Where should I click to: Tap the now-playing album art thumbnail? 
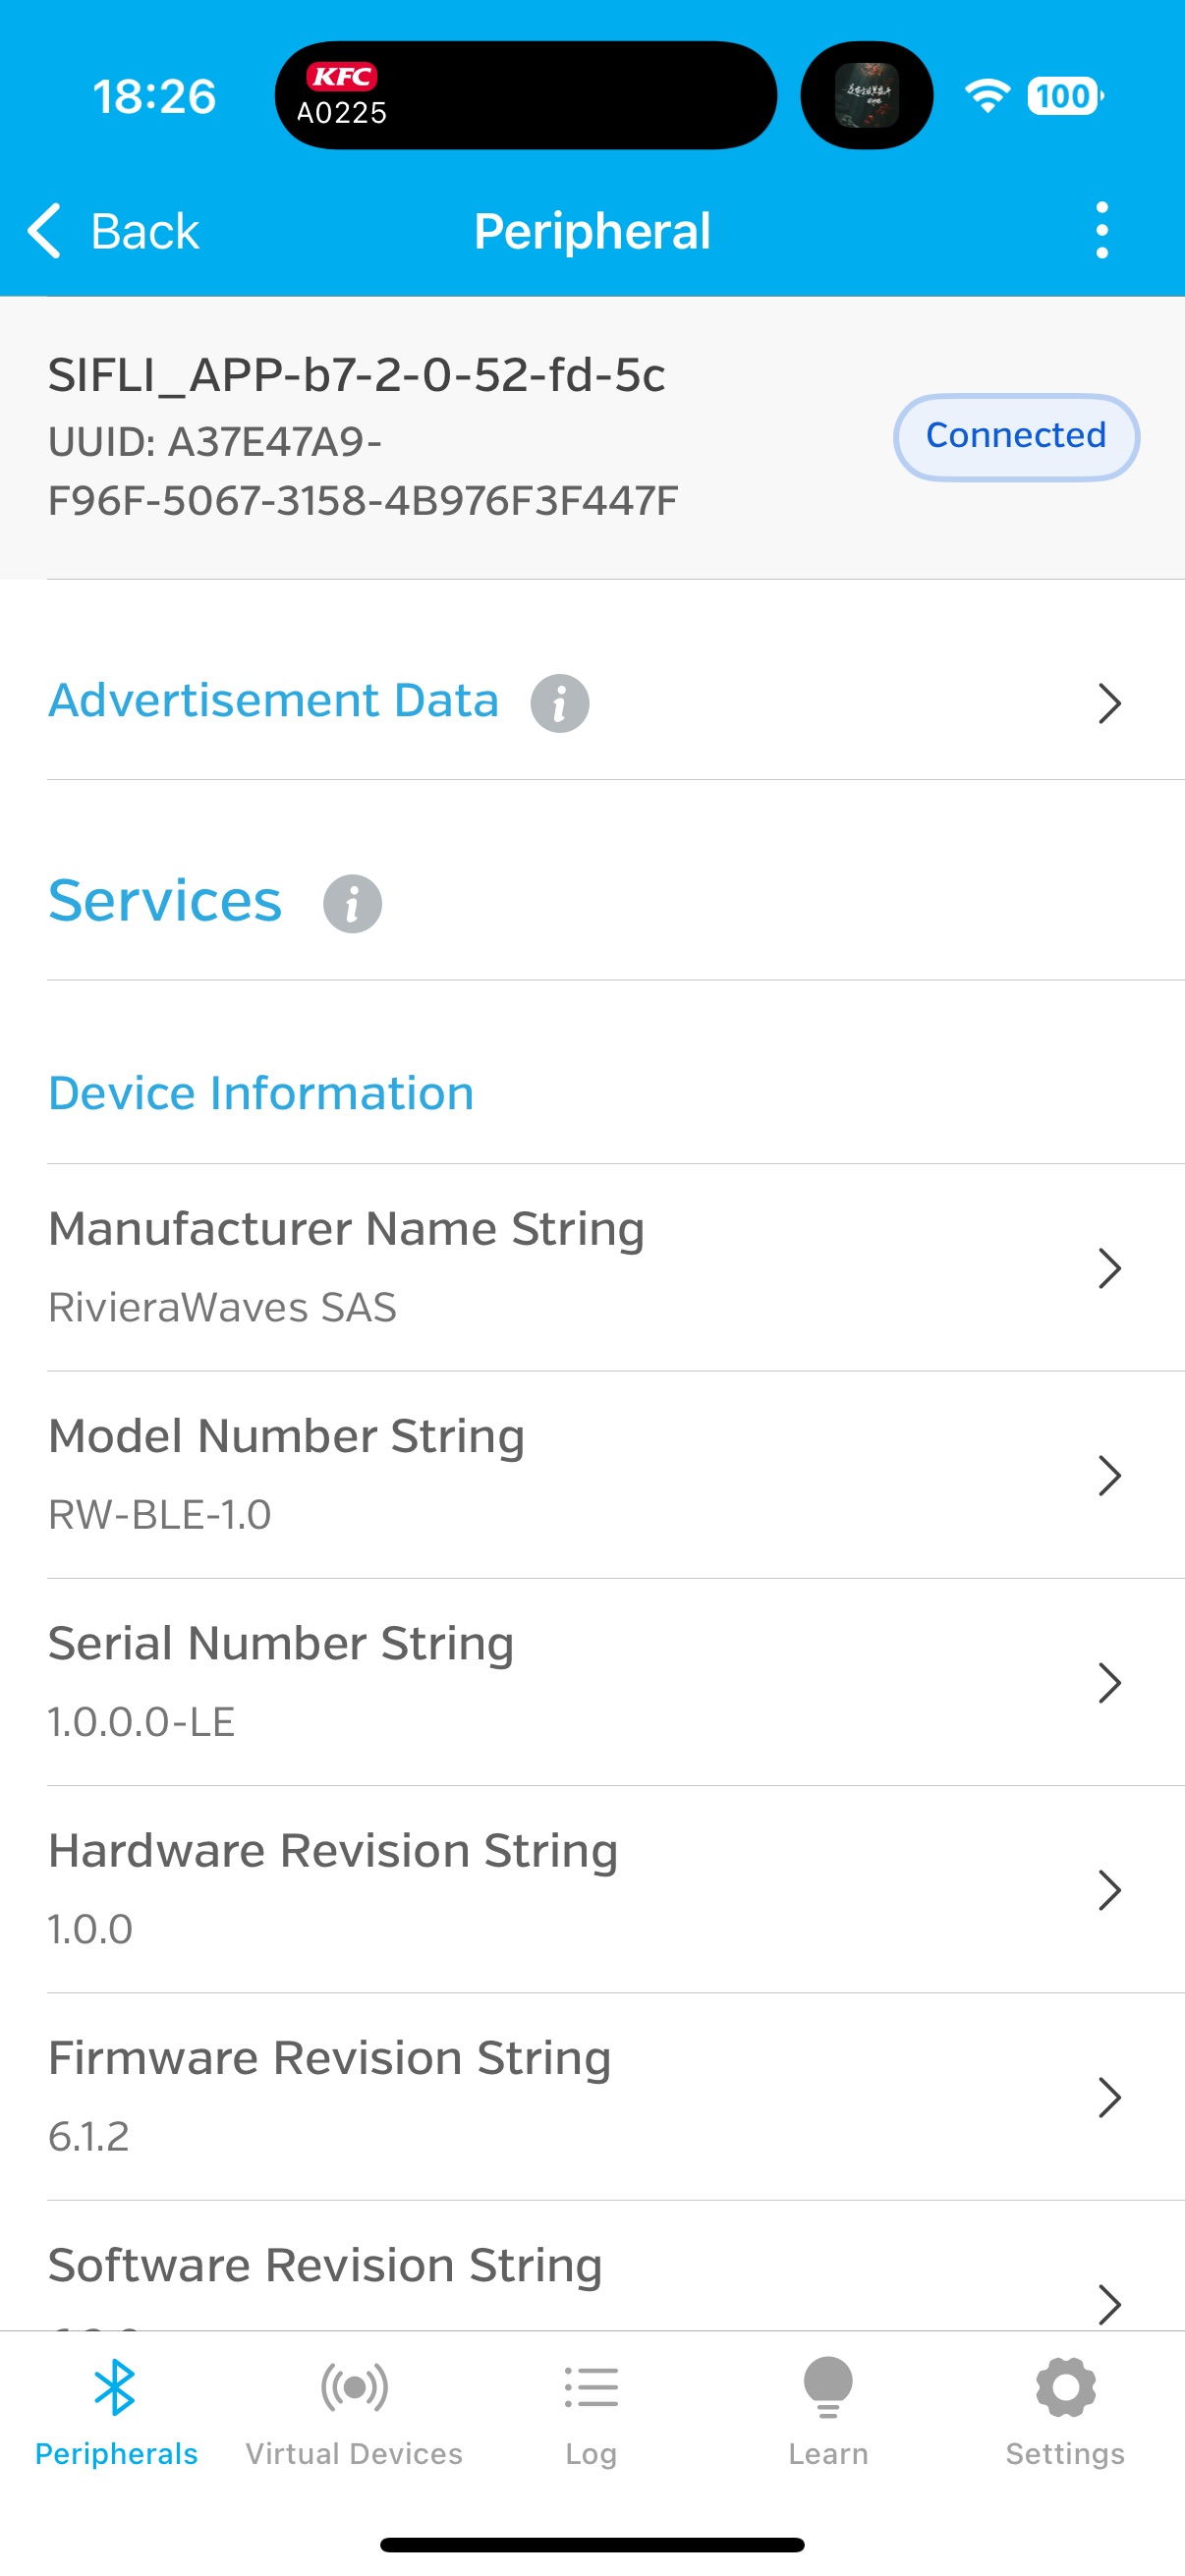click(866, 96)
